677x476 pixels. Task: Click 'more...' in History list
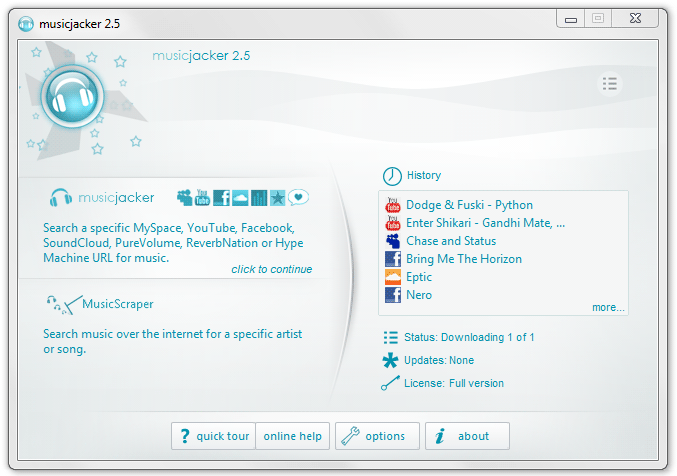pyautogui.click(x=608, y=308)
